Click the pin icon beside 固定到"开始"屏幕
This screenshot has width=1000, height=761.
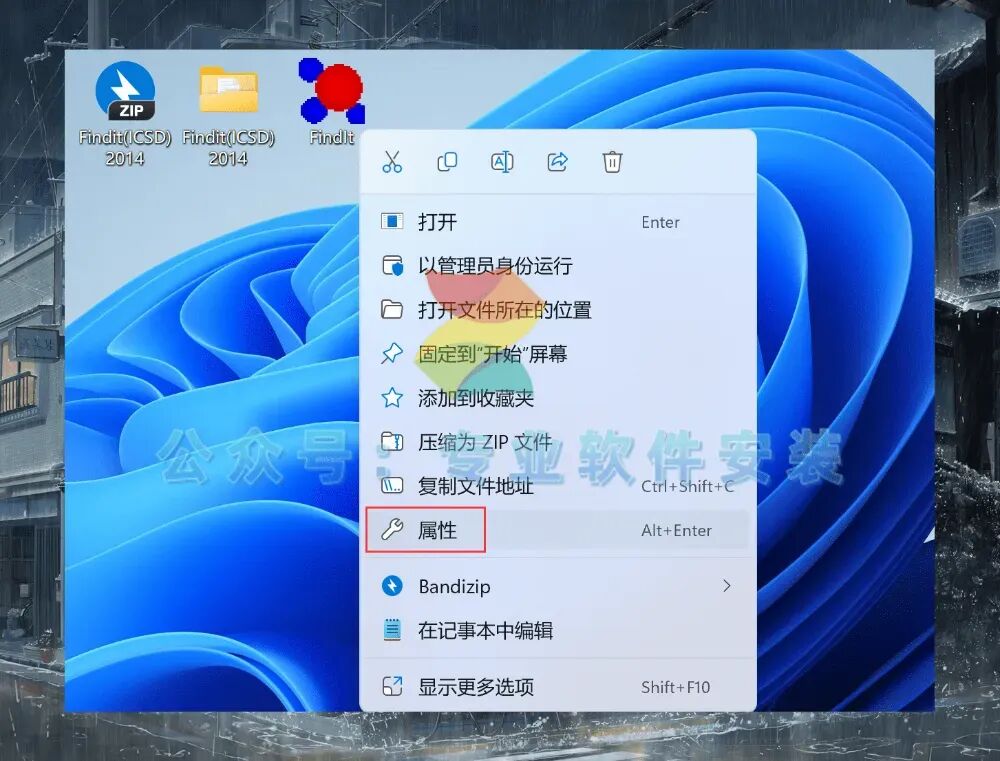392,353
